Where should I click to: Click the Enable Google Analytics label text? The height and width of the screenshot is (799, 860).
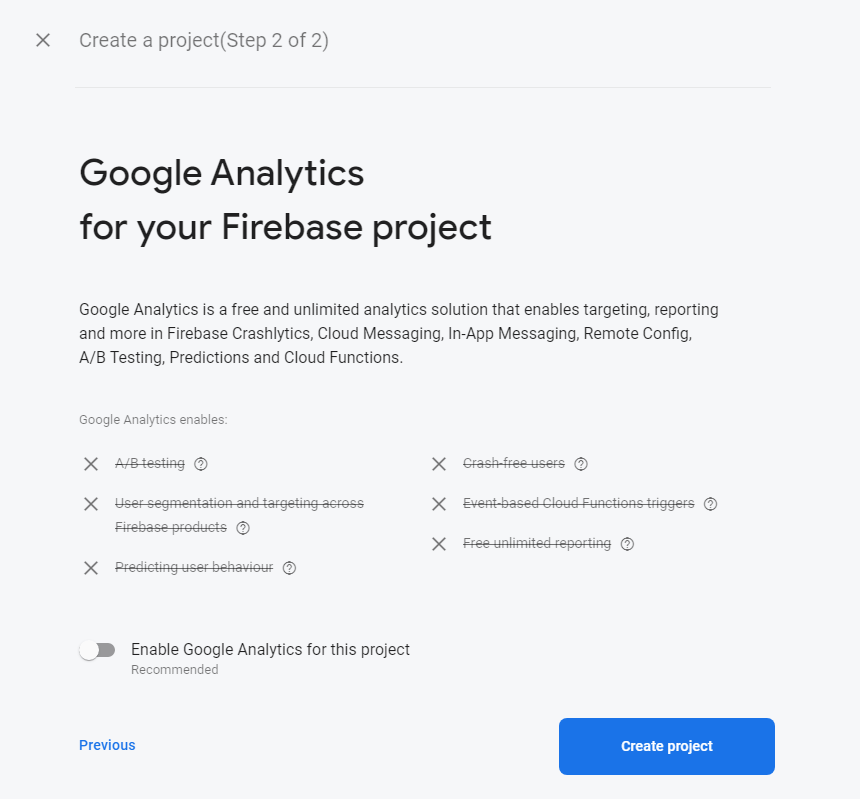point(270,650)
